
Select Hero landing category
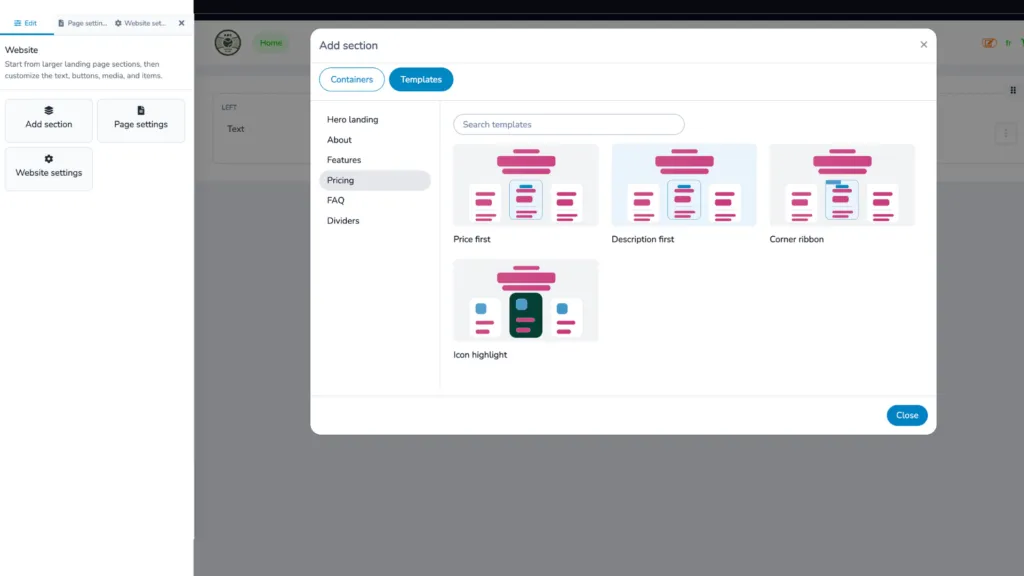pyautogui.click(x=375, y=120)
